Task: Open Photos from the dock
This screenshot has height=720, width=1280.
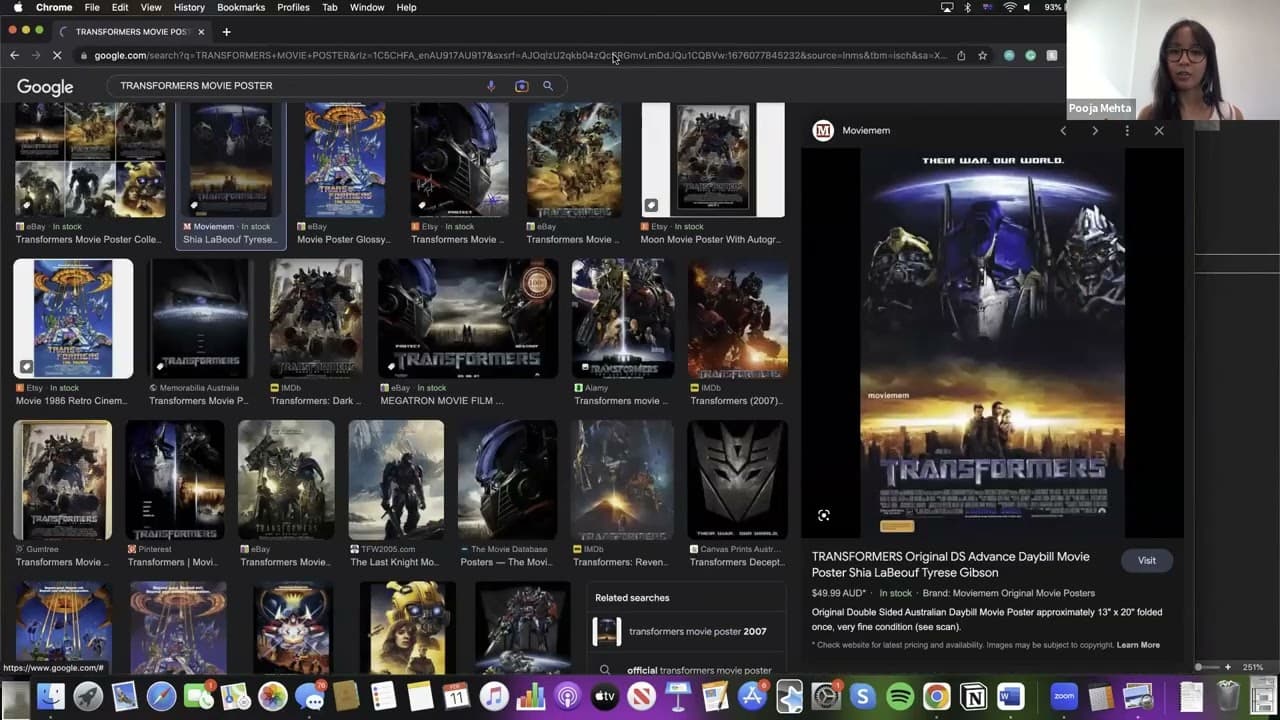Action: click(x=273, y=696)
